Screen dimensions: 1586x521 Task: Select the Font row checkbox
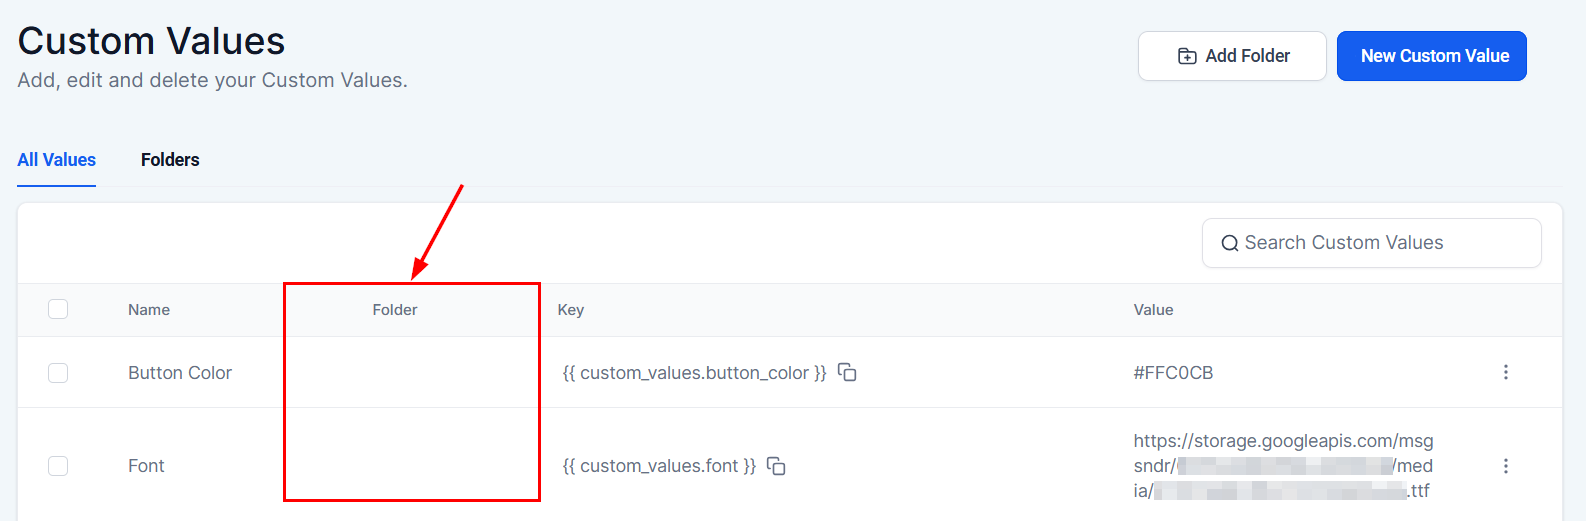[x=58, y=466]
